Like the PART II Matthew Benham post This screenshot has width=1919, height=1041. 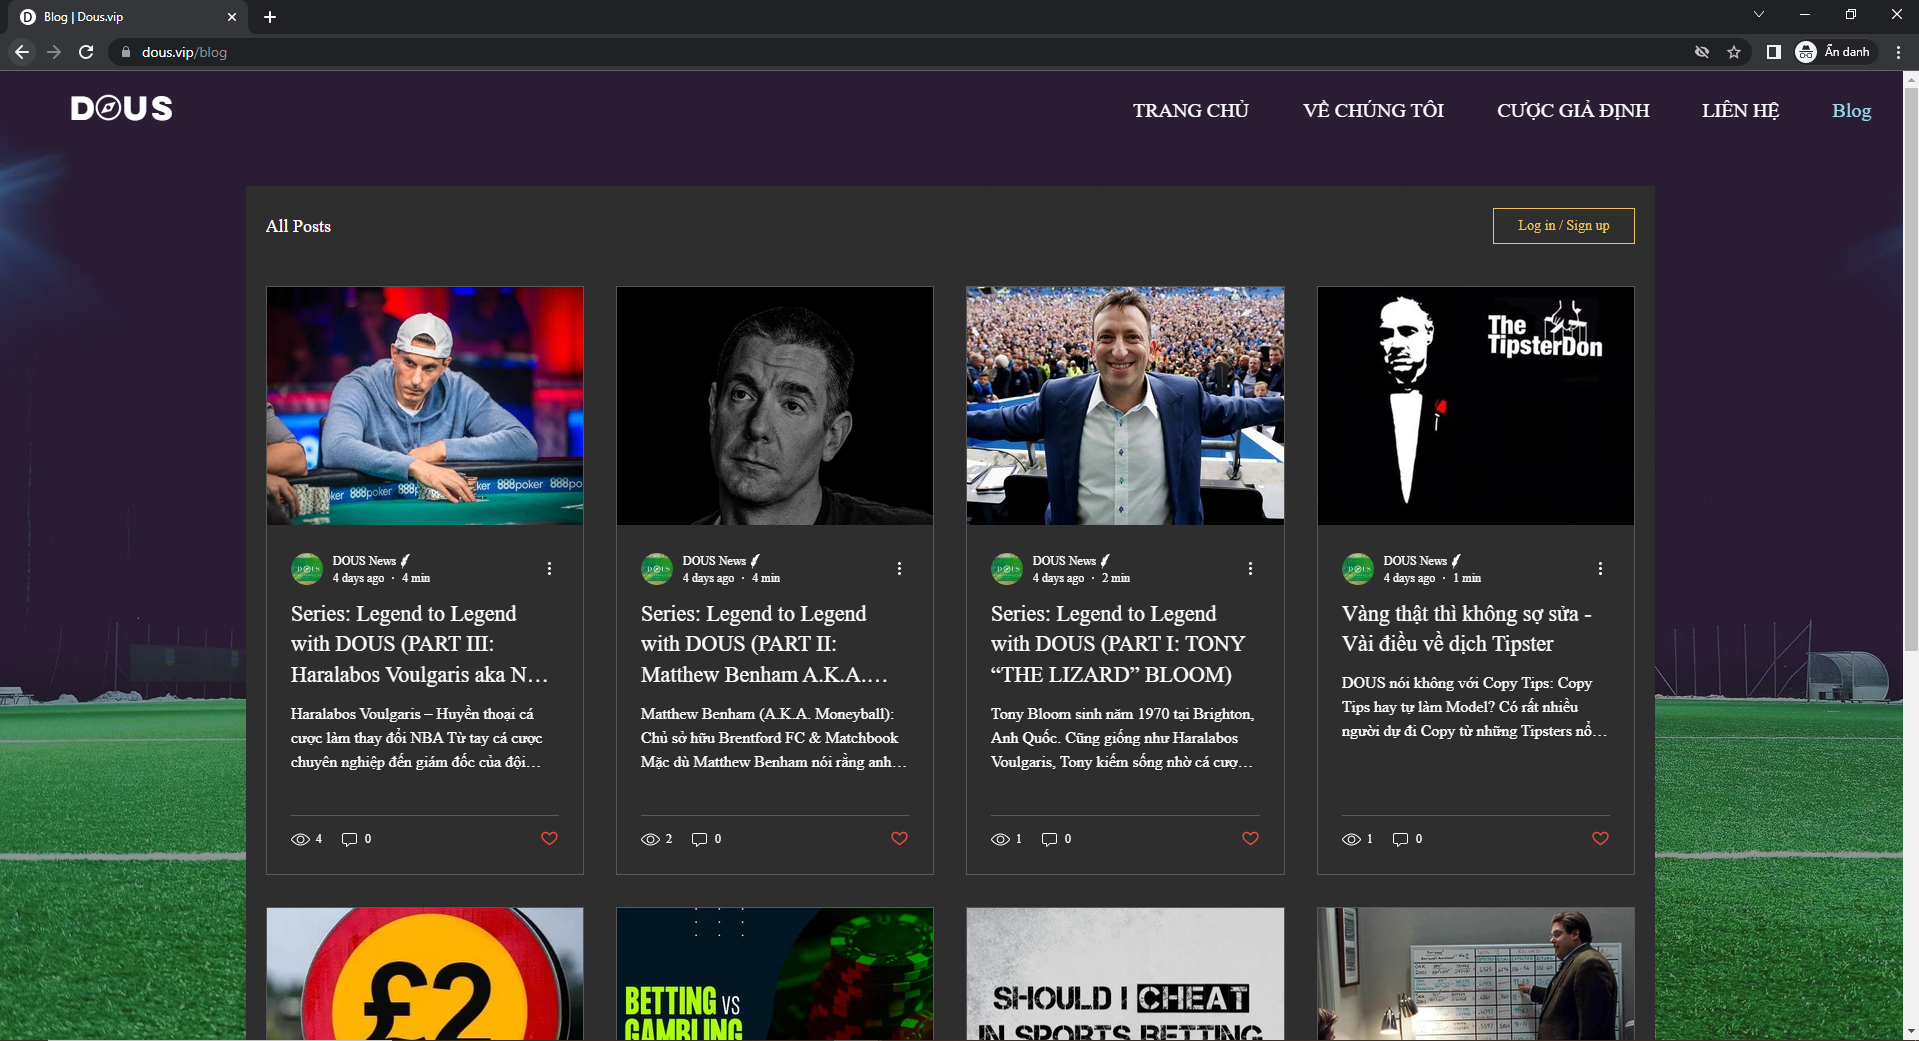click(x=899, y=838)
